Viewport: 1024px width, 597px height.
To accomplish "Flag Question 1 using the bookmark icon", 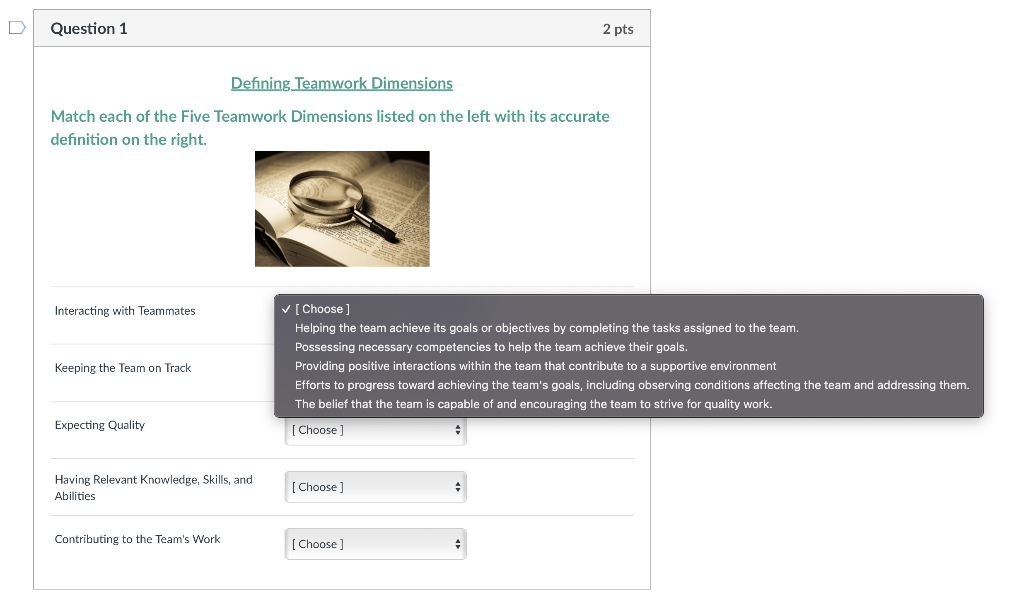I will pyautogui.click(x=15, y=28).
